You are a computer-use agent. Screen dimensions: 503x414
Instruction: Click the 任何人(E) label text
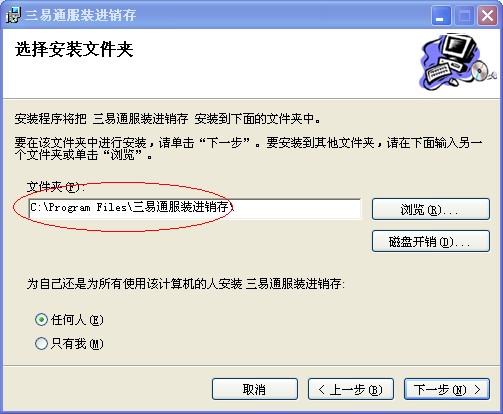coord(77,320)
